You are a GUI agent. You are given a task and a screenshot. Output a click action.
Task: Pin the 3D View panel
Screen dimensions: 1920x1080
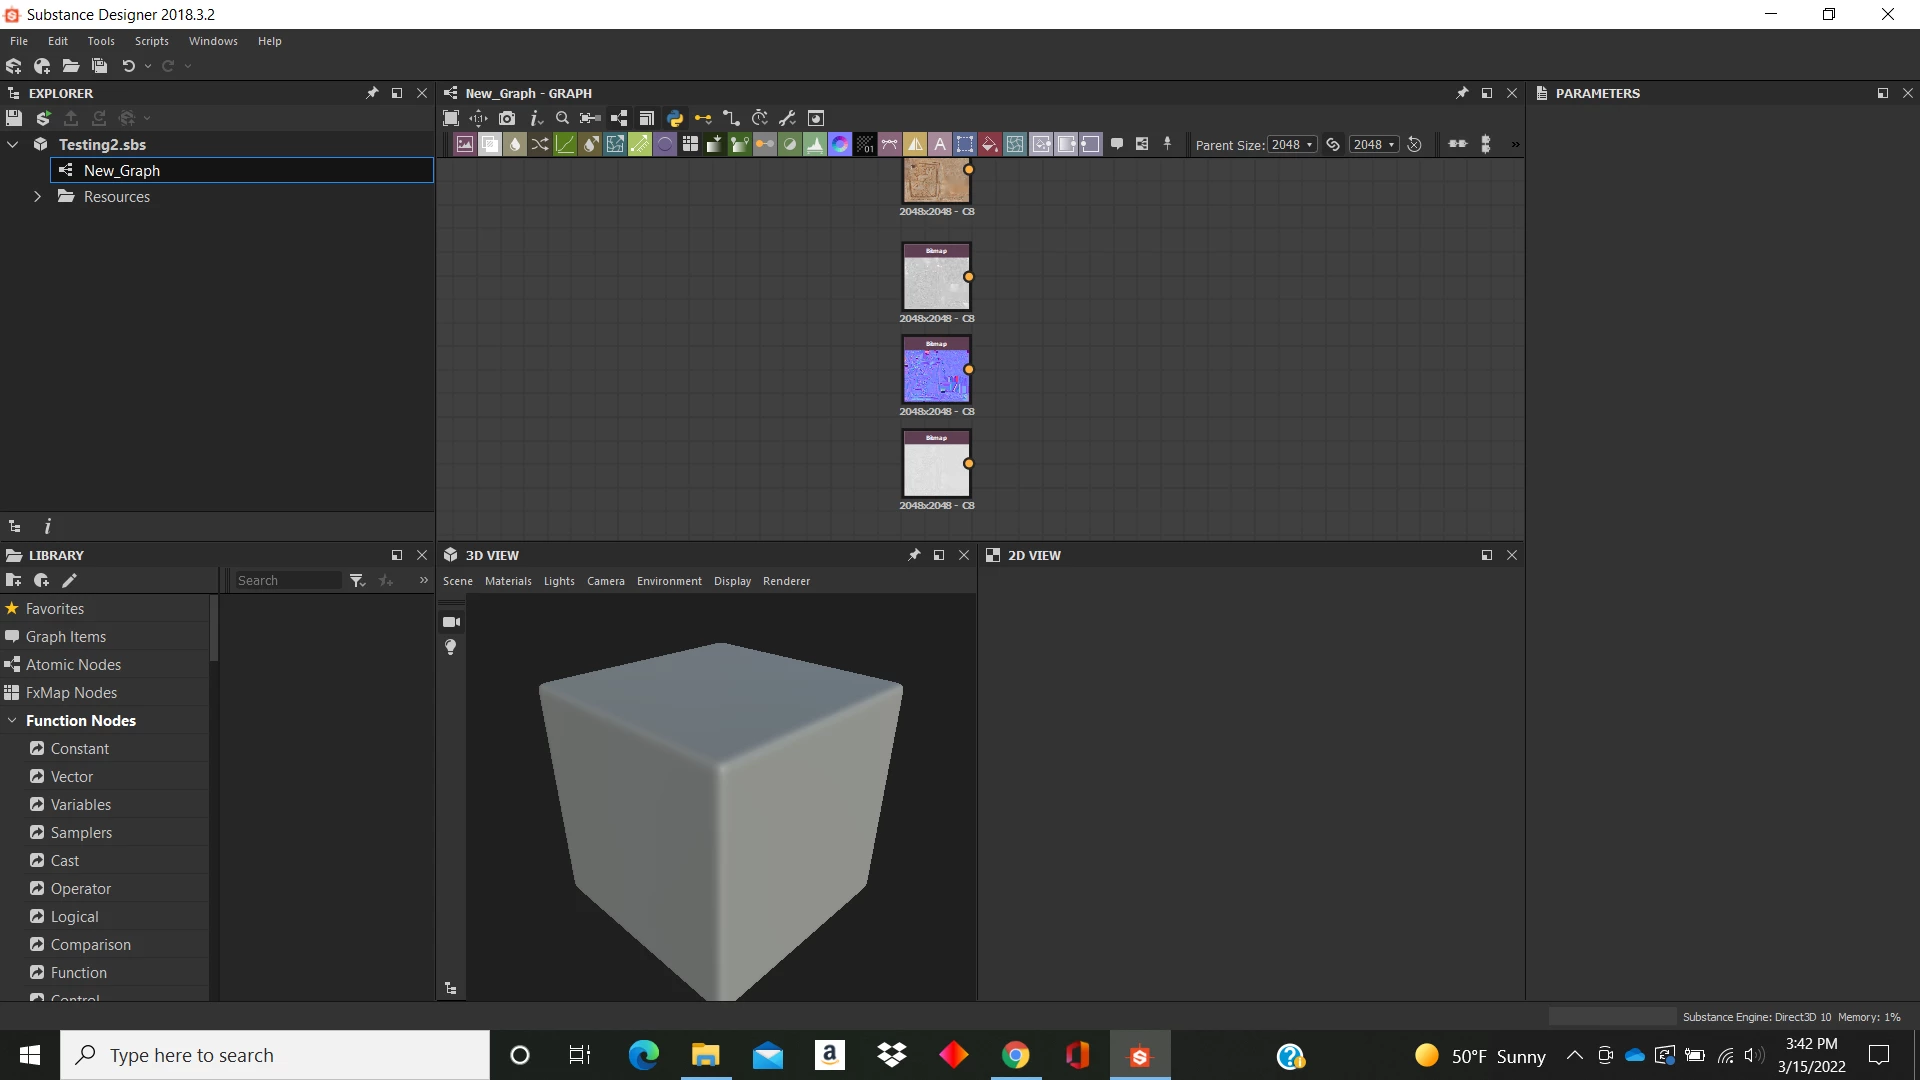[914, 555]
